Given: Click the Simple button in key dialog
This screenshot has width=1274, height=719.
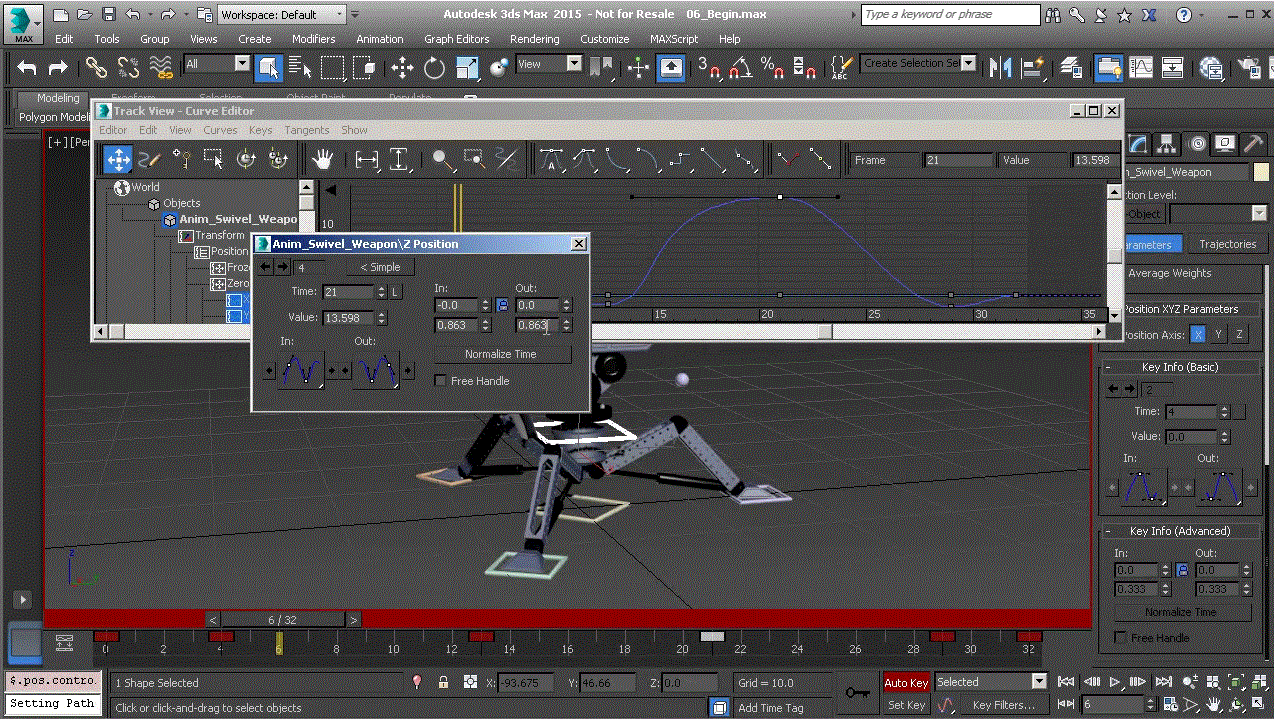Looking at the screenshot, I should [380, 267].
